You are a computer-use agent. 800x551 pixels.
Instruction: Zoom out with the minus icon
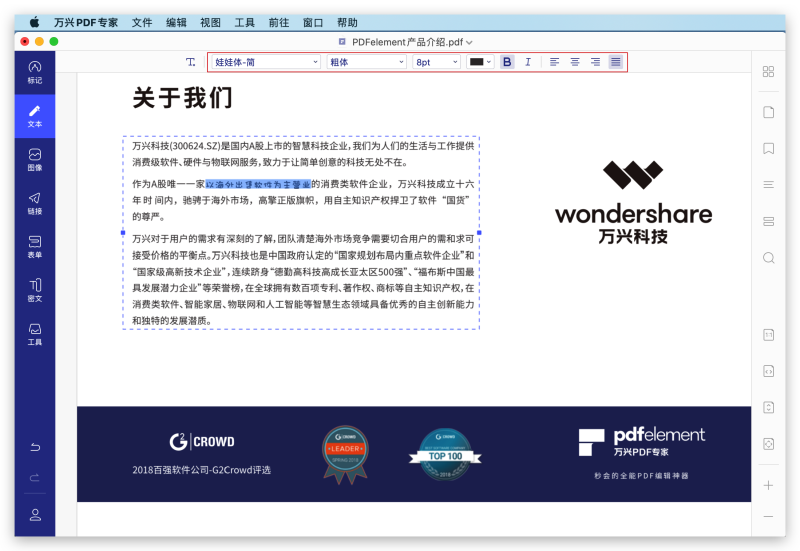point(768,517)
